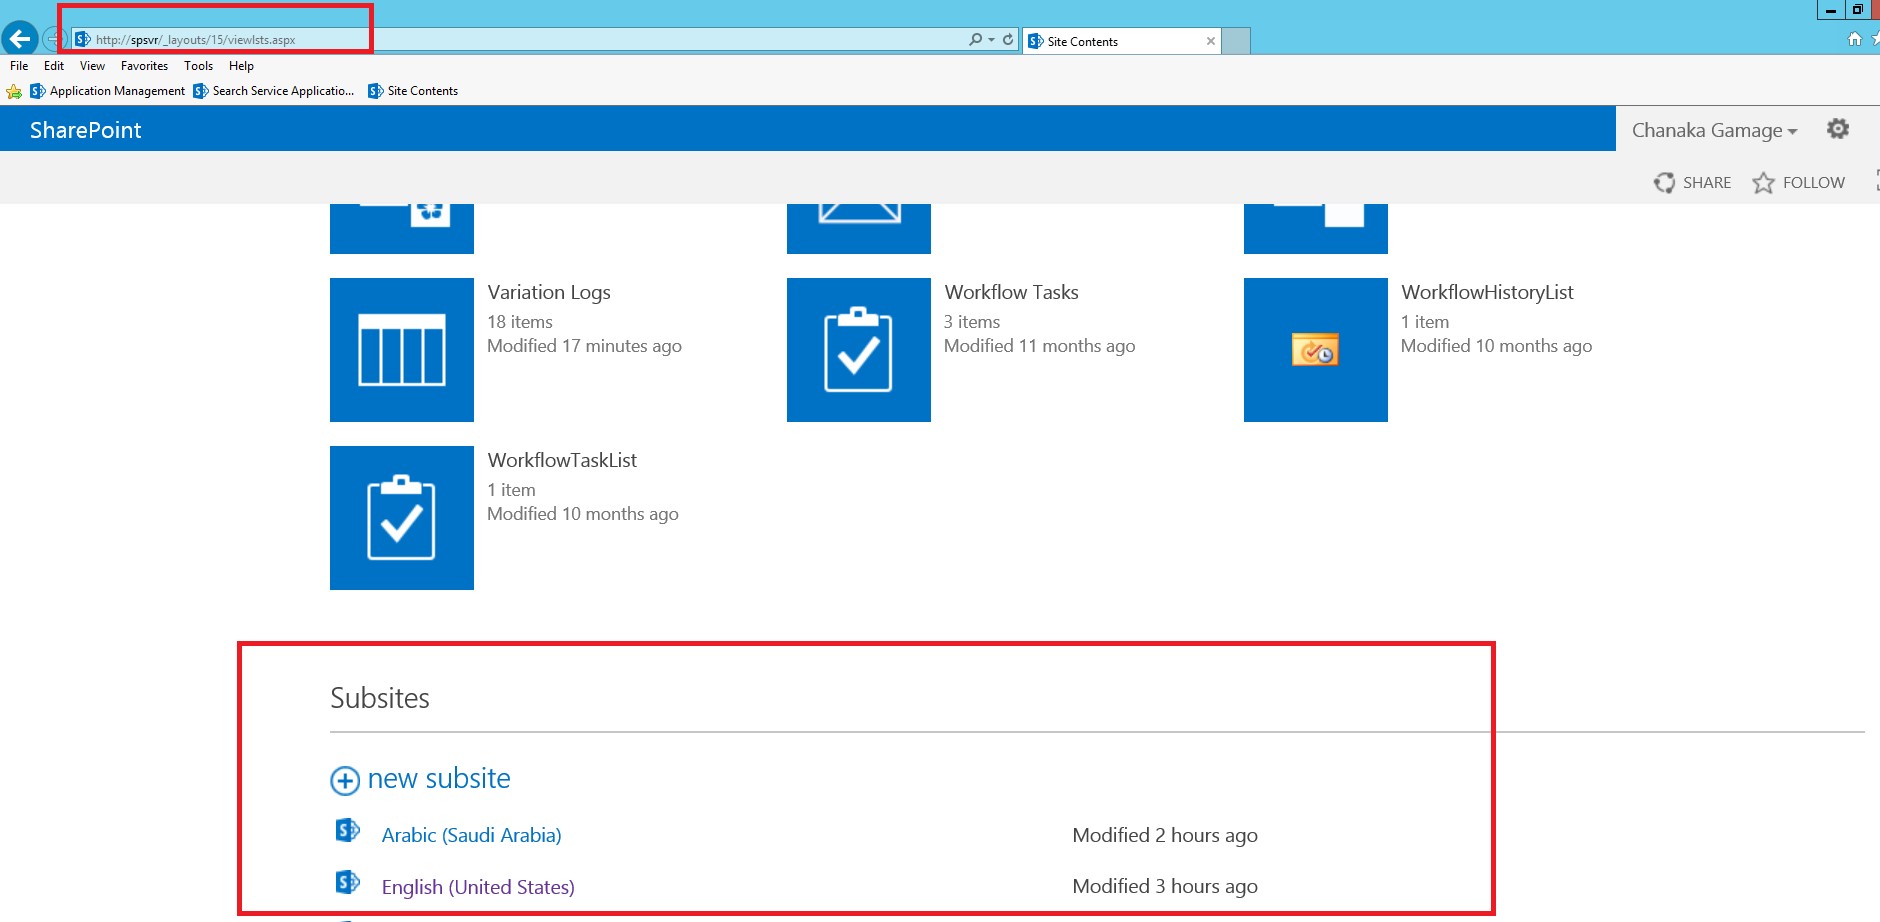Click the Follow star icon

click(x=1763, y=183)
